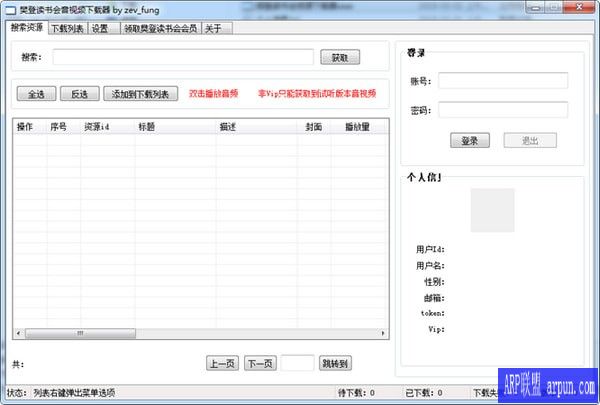Click the 账号 input field
The image size is (600, 405).
[503, 81]
